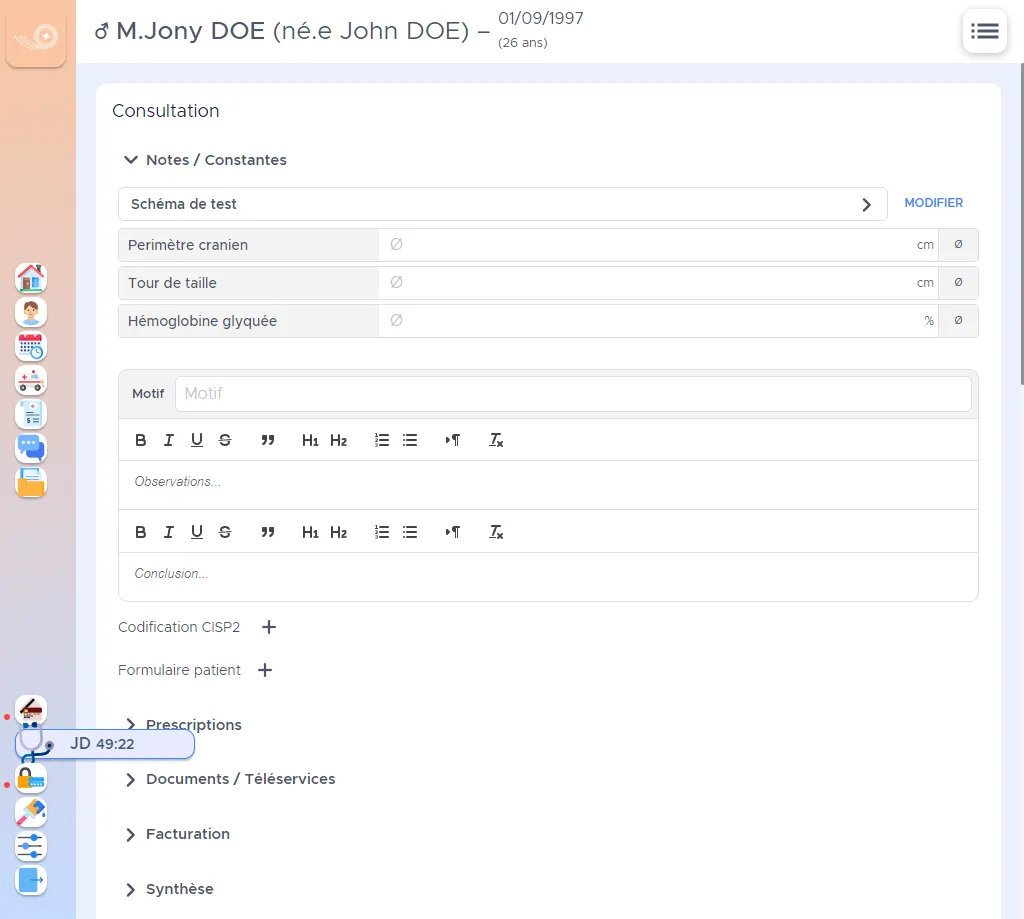
Task: Insert numbered list in Observations toolbar
Action: (382, 440)
